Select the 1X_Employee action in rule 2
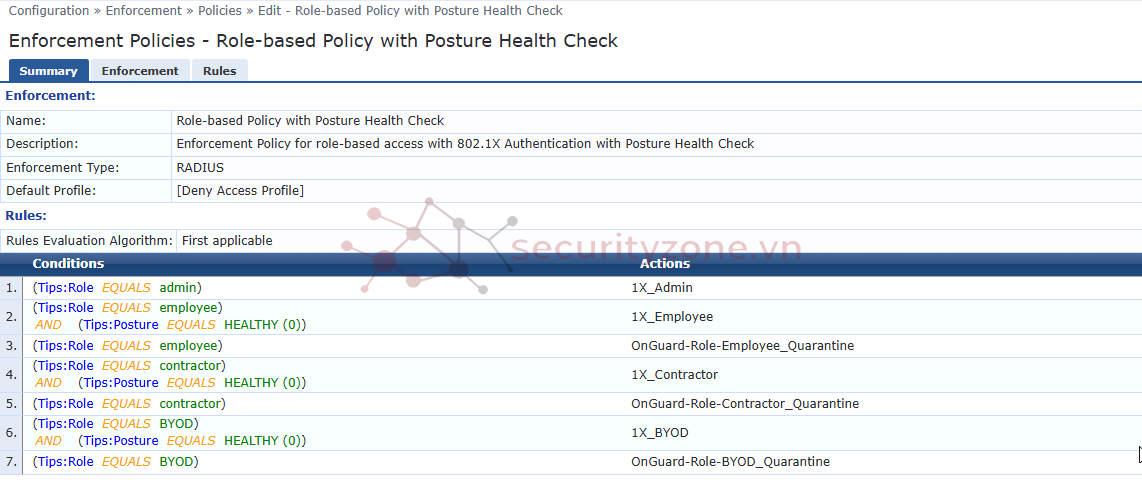The height and width of the screenshot is (490, 1142). 672,317
